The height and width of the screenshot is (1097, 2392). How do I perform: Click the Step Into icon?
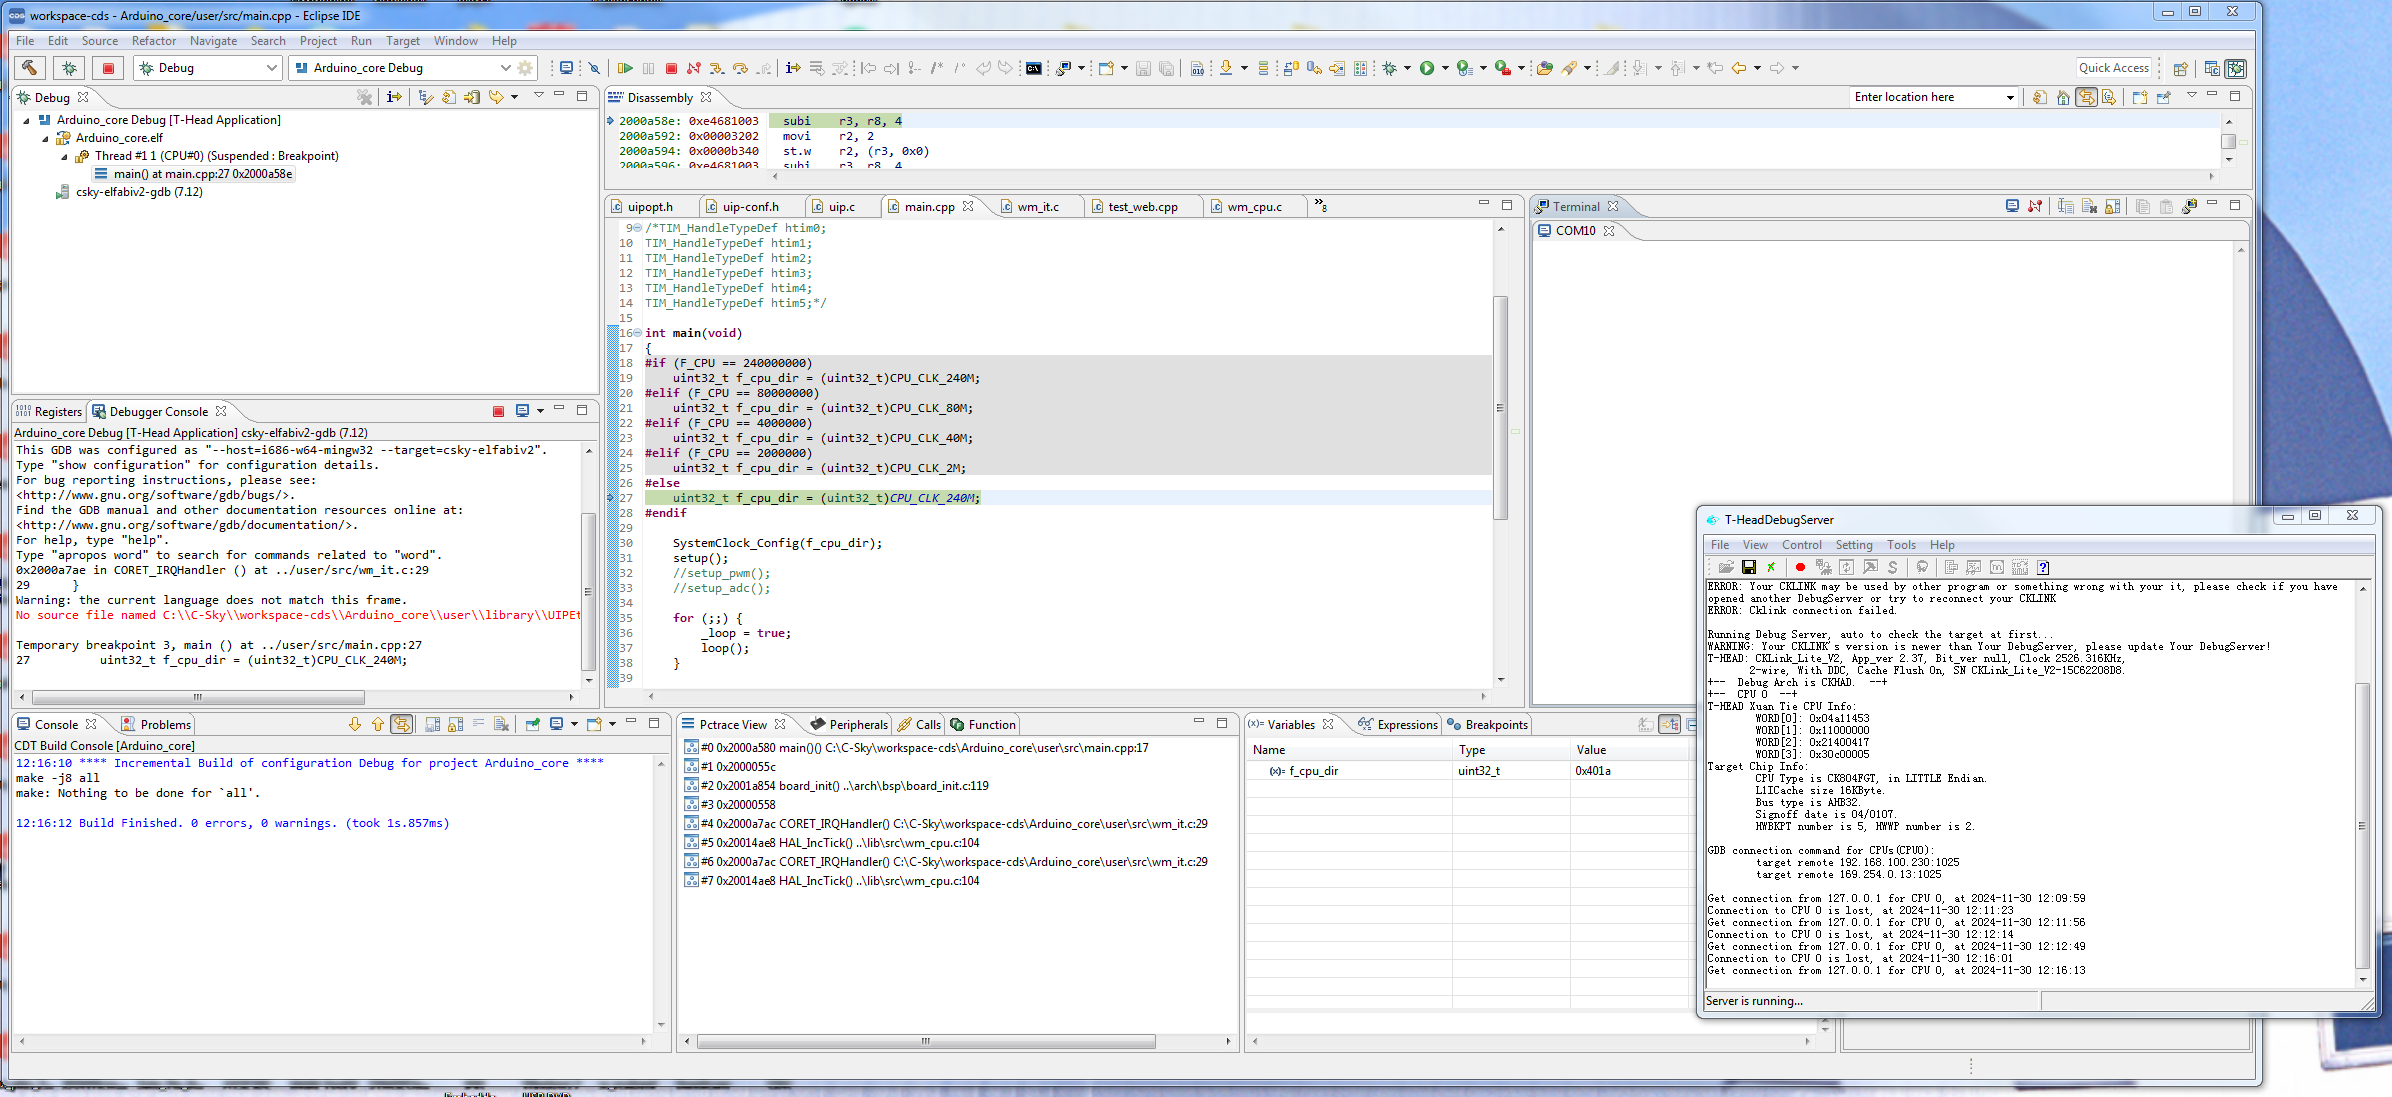717,68
